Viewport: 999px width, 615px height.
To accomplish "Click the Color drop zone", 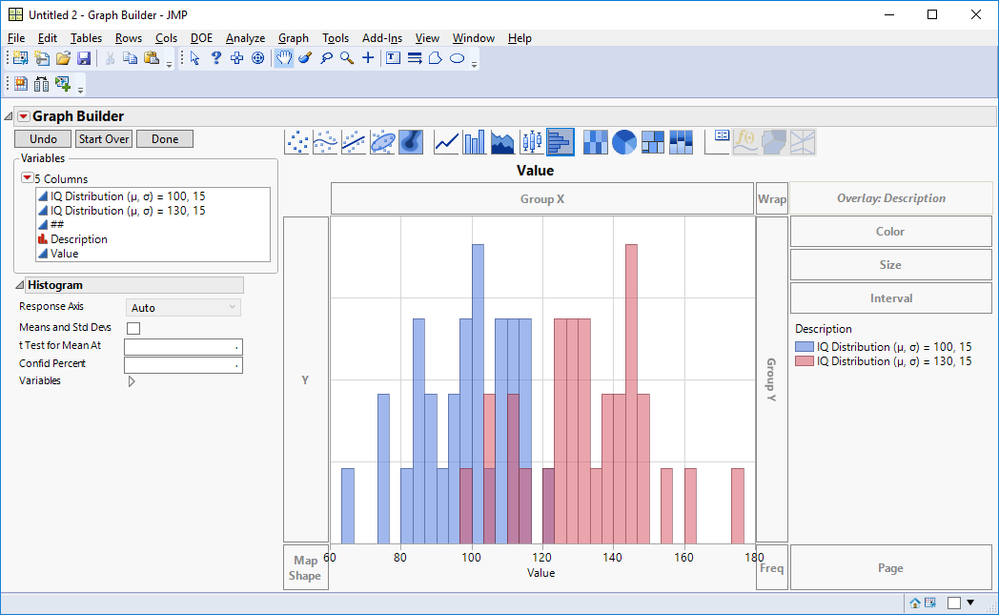I will (891, 231).
